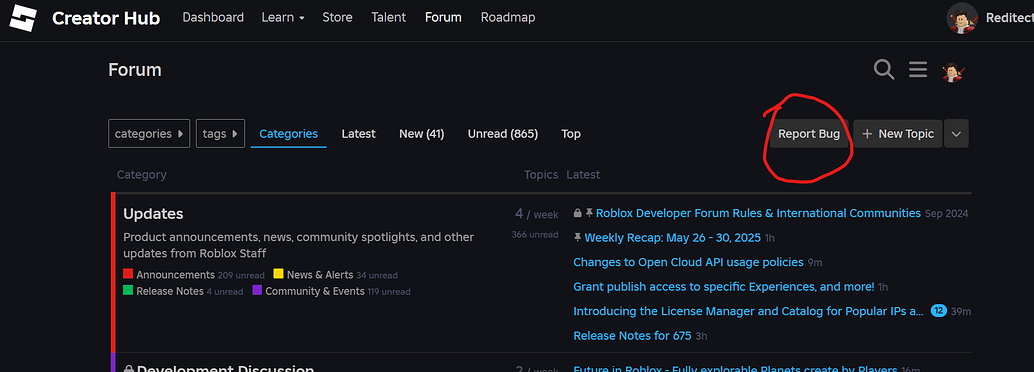Go to Dashboard in top navigation
1034x372 pixels.
coord(213,17)
